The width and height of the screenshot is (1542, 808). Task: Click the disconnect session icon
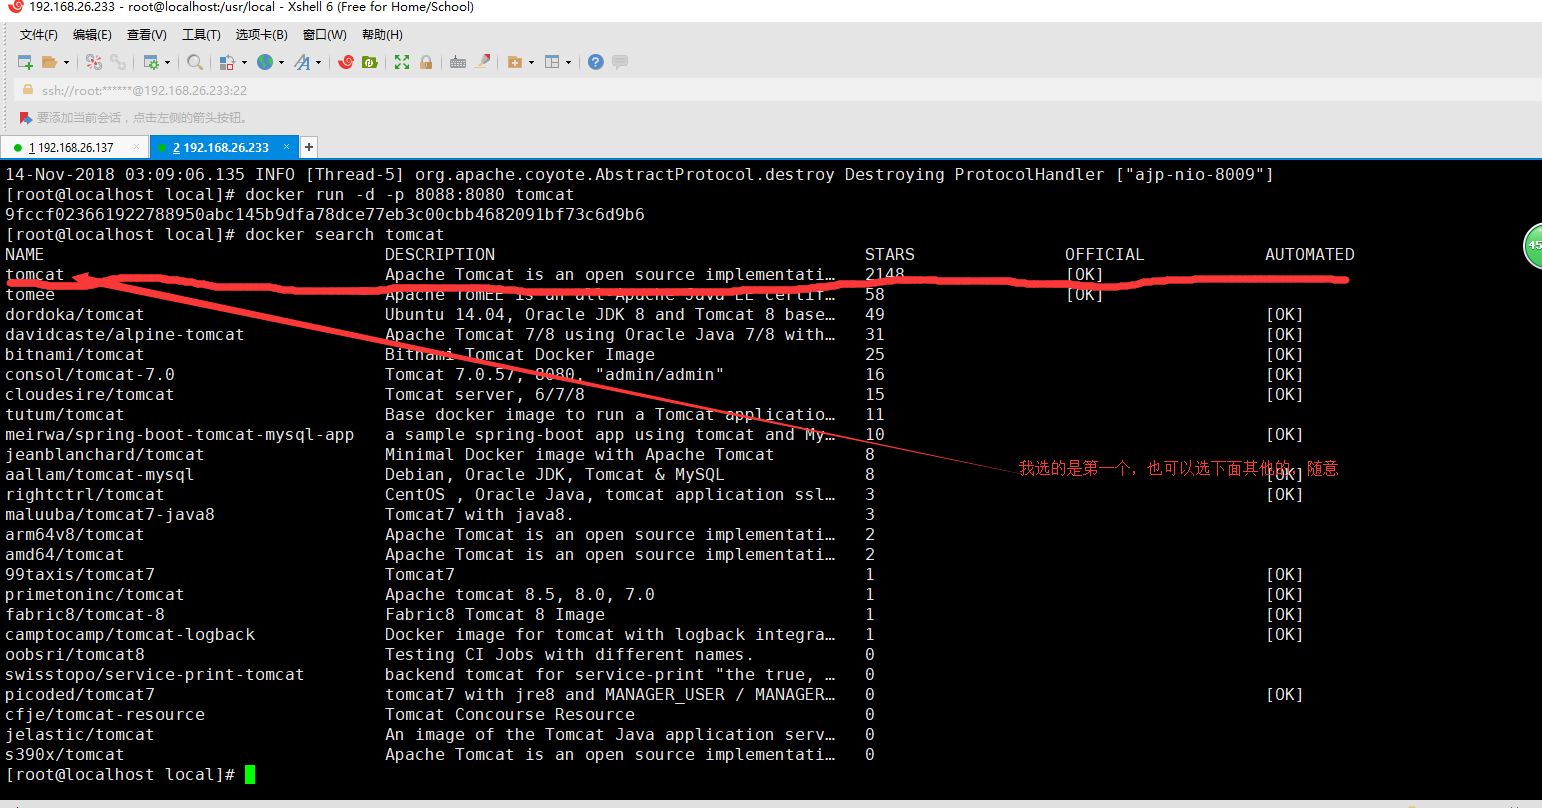[x=94, y=62]
